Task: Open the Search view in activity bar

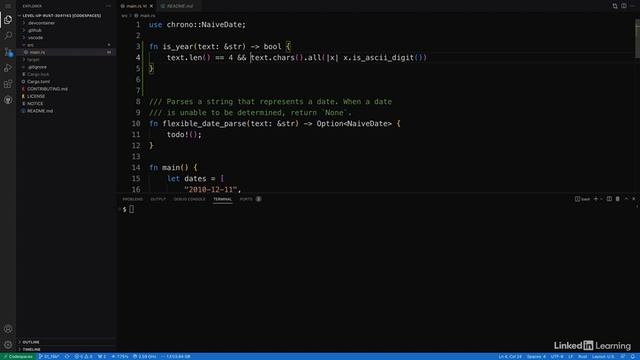Action: 8,36
